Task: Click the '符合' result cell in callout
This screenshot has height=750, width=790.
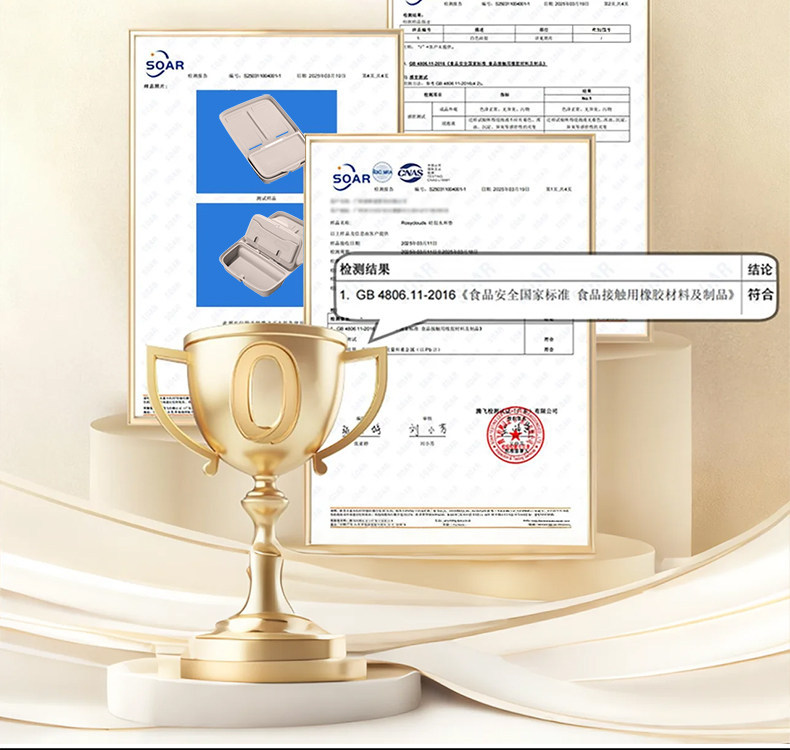Action: [760, 294]
